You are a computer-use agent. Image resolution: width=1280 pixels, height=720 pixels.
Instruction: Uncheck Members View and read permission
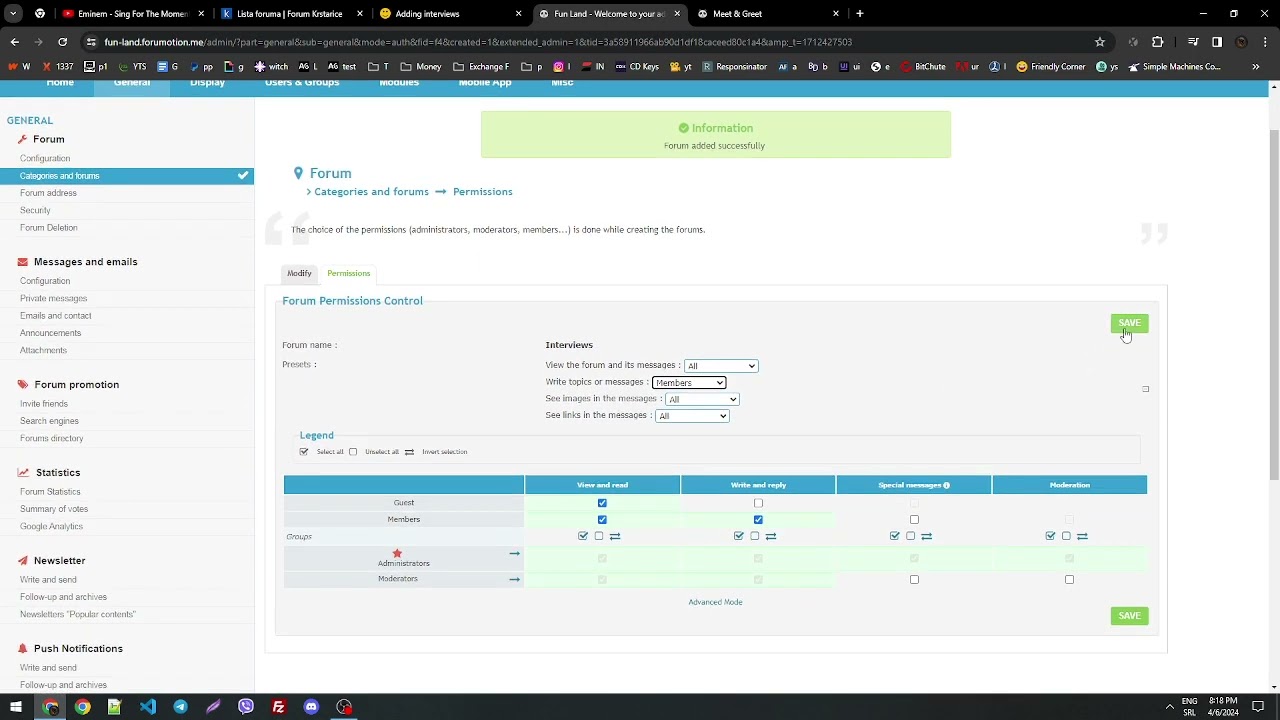point(602,520)
